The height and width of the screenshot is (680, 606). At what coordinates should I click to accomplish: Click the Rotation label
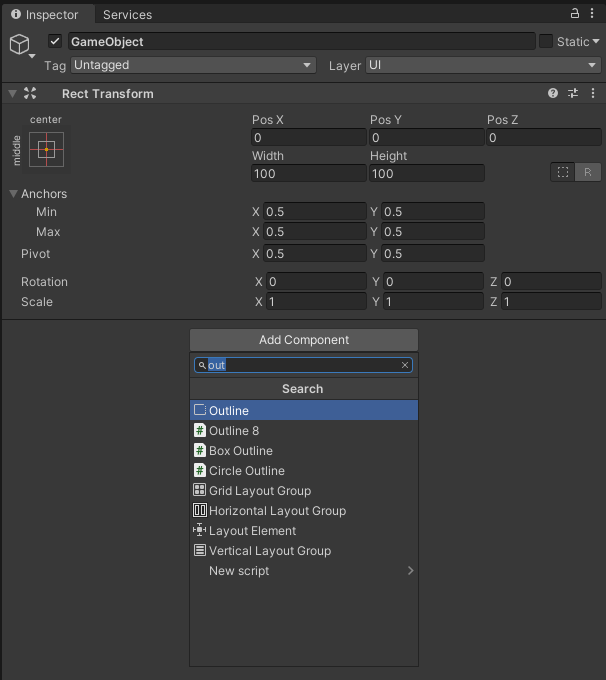pos(44,282)
